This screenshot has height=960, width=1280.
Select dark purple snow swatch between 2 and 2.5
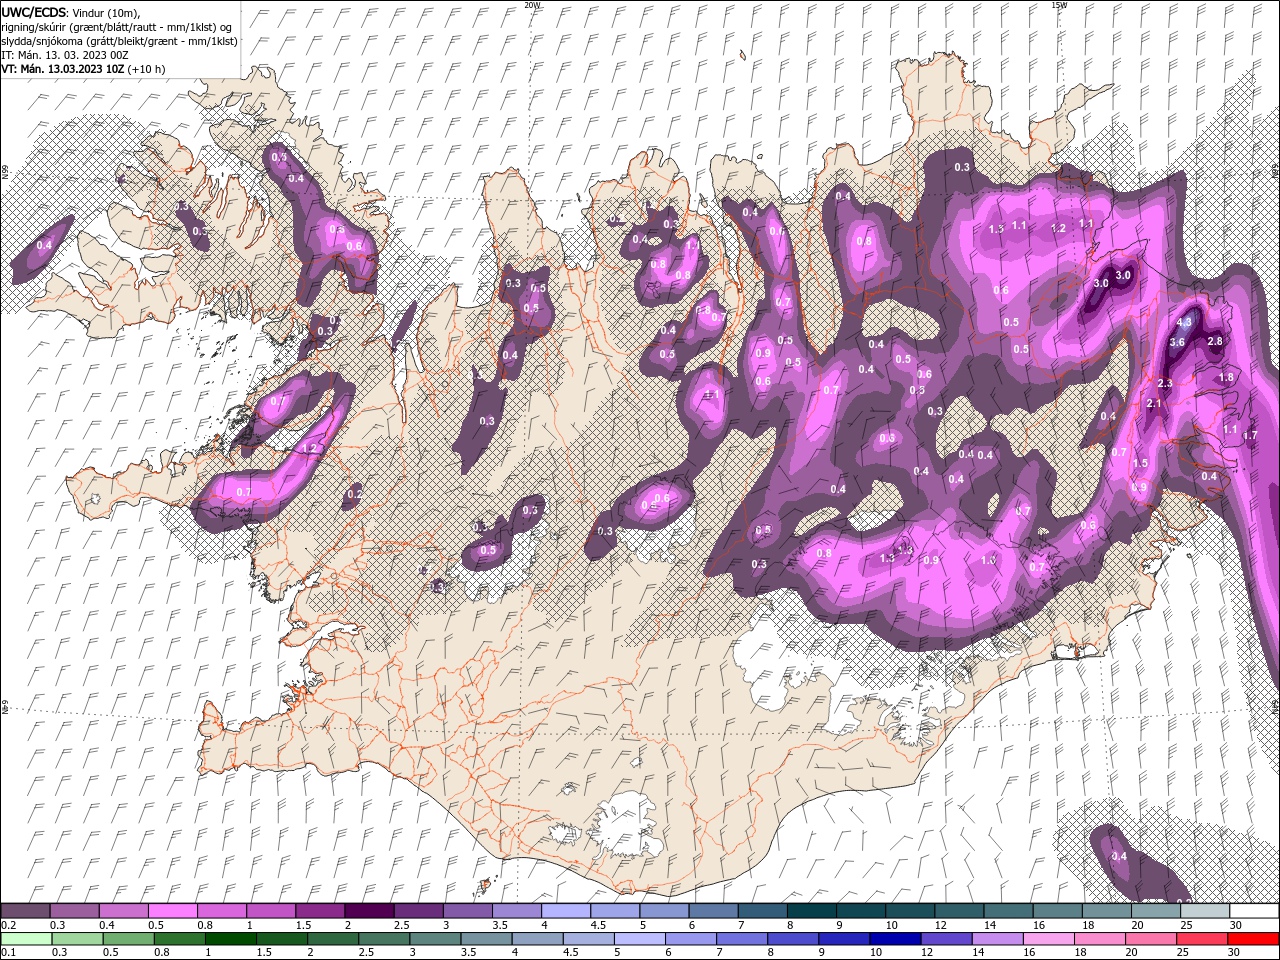(368, 911)
